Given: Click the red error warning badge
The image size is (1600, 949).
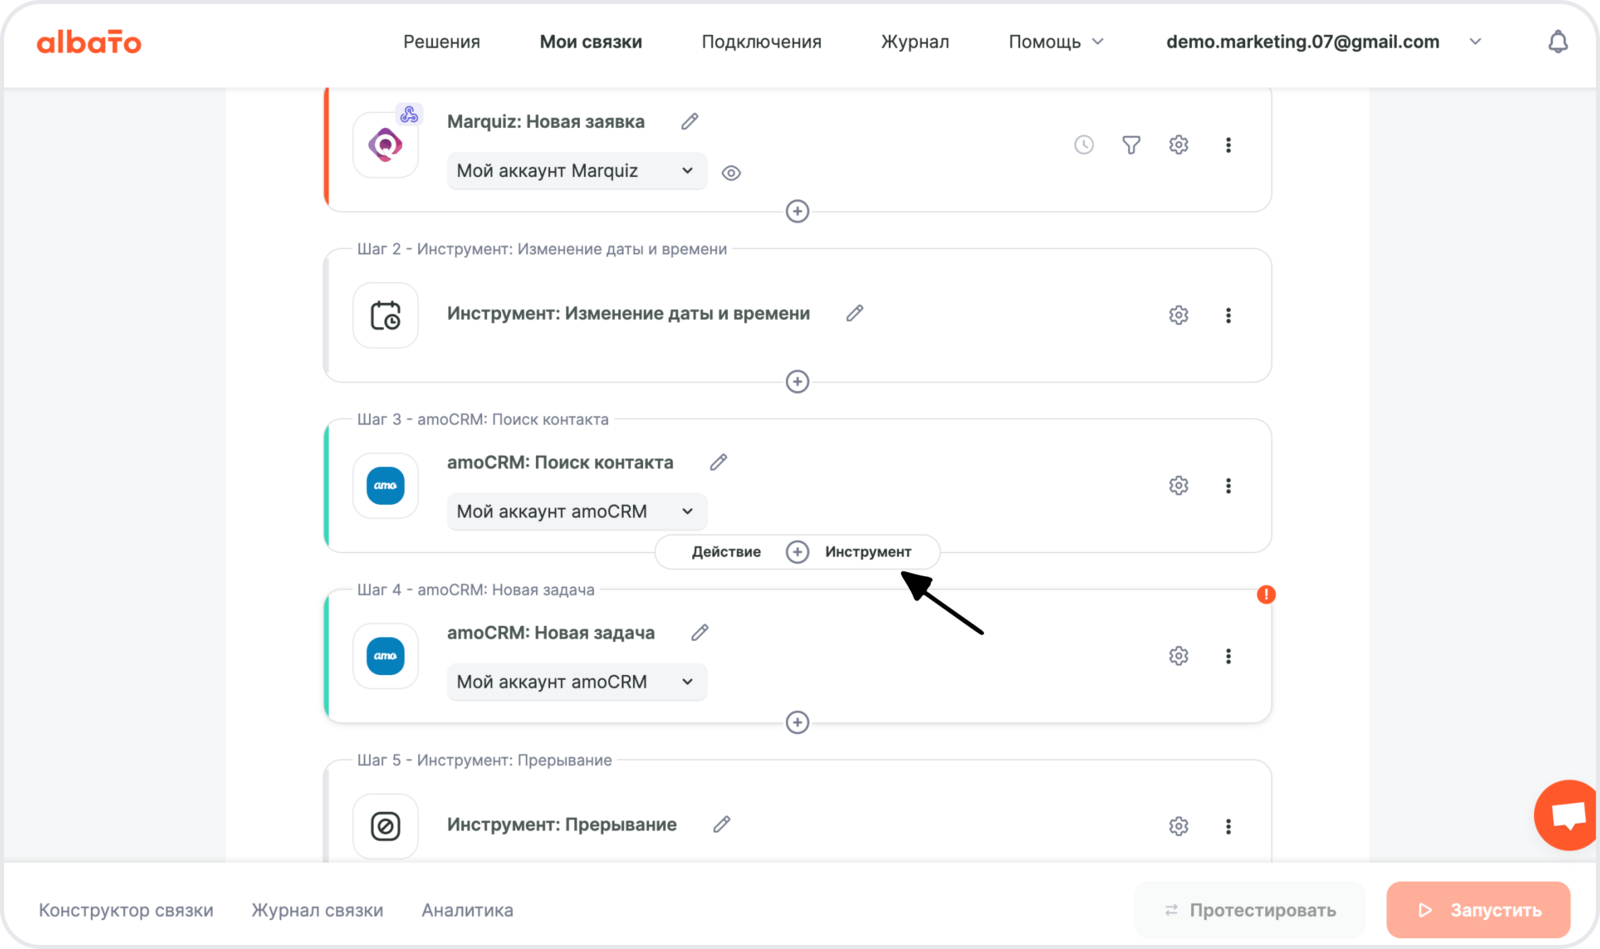Looking at the screenshot, I should 1266,595.
